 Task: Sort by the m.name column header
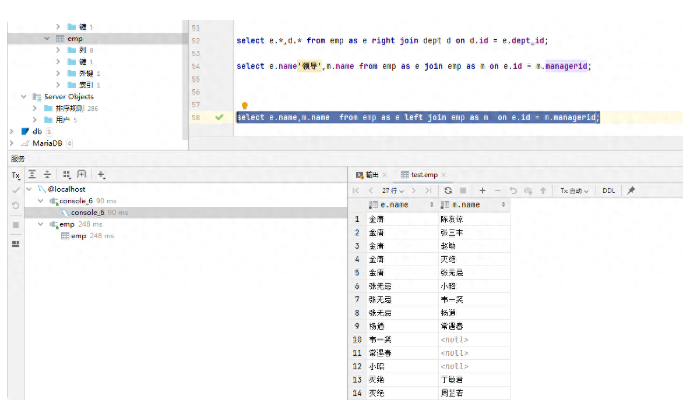(474, 205)
